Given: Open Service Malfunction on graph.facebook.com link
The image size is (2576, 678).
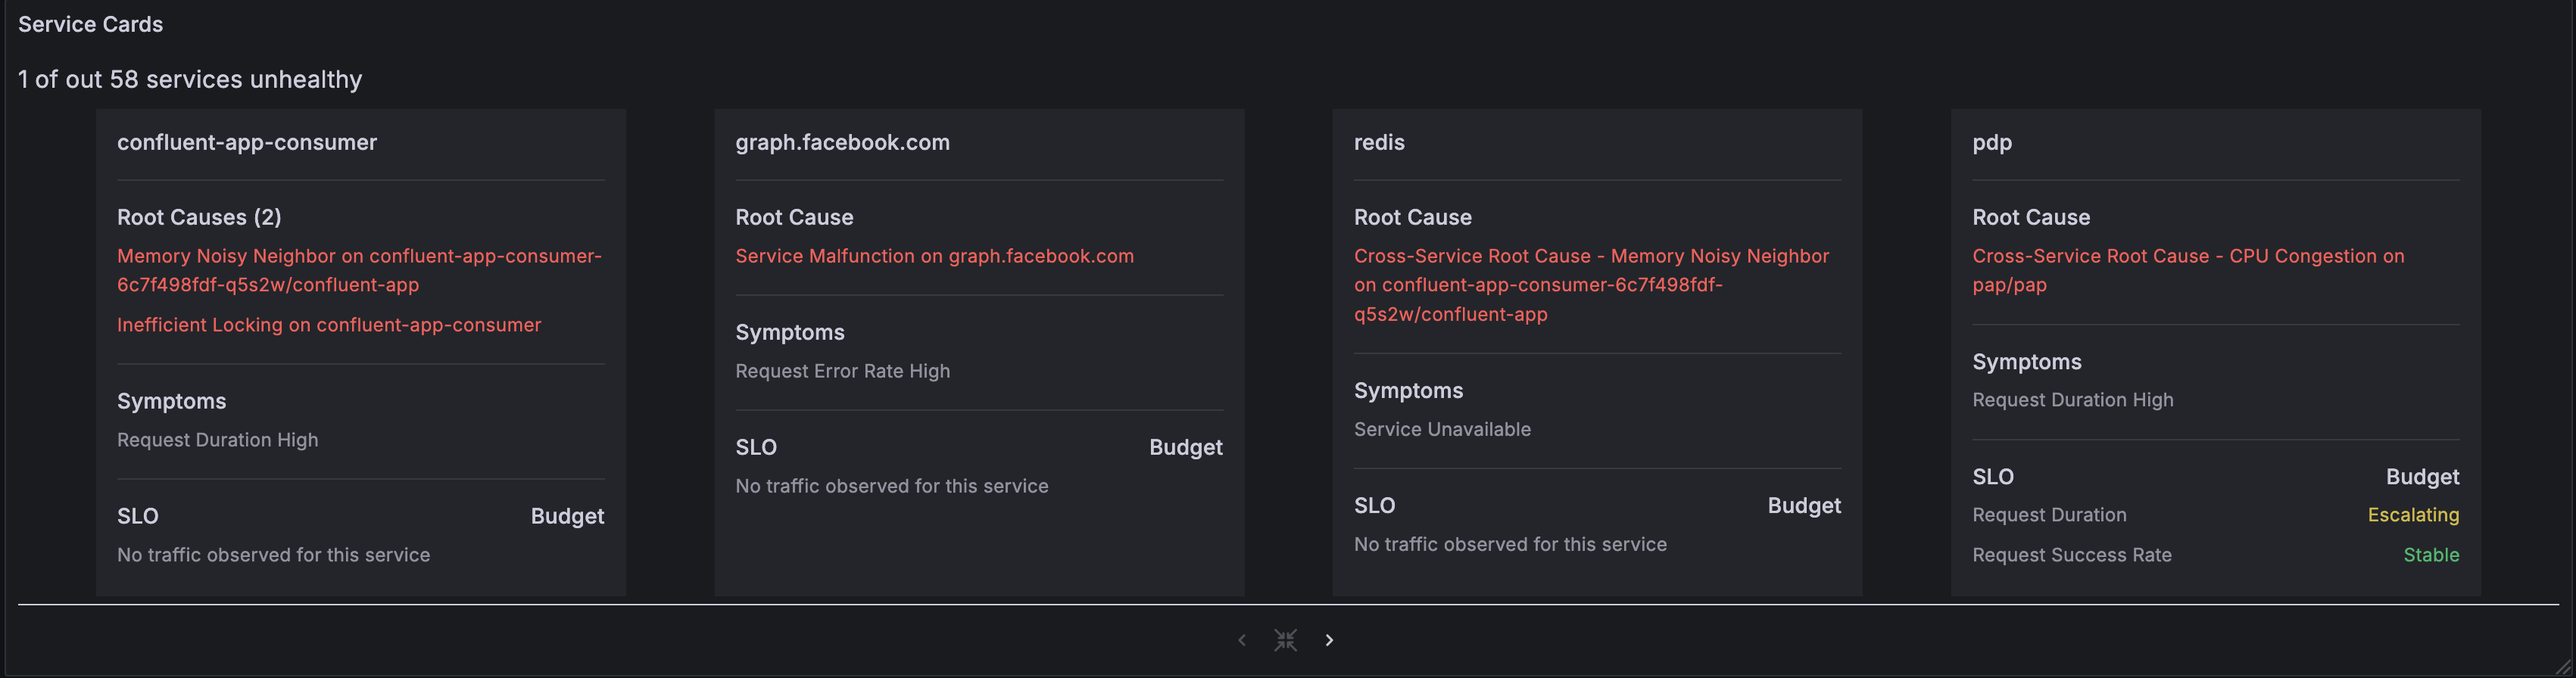Looking at the screenshot, I should (934, 256).
